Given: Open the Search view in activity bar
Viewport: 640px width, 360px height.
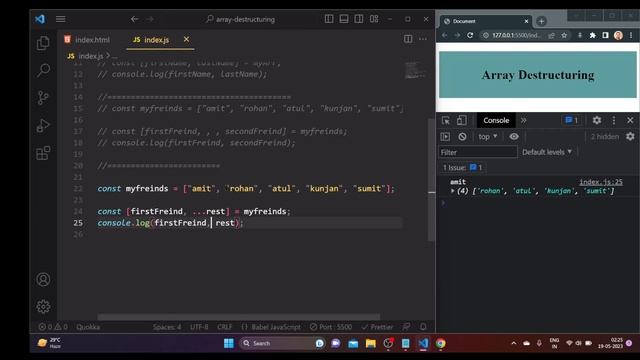Looking at the screenshot, I should coord(43,70).
